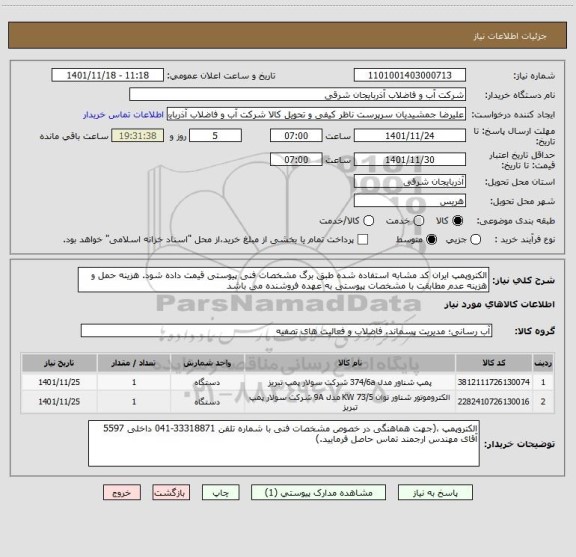The width and height of the screenshot is (576, 557).
Task: Click the چاپ print button
Action: pyautogui.click(x=221, y=493)
